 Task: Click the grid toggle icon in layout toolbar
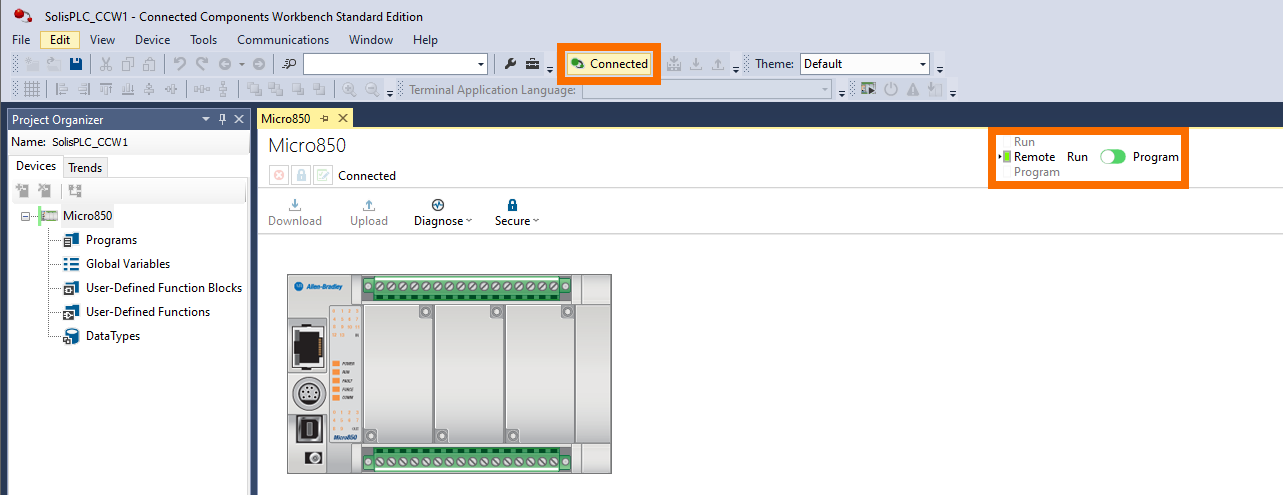tap(31, 90)
